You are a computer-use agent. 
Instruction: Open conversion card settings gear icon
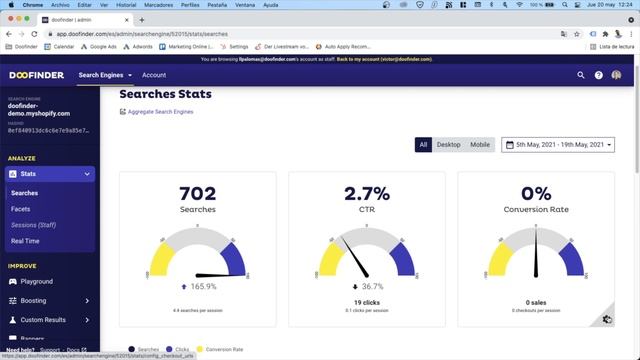tap(607, 319)
